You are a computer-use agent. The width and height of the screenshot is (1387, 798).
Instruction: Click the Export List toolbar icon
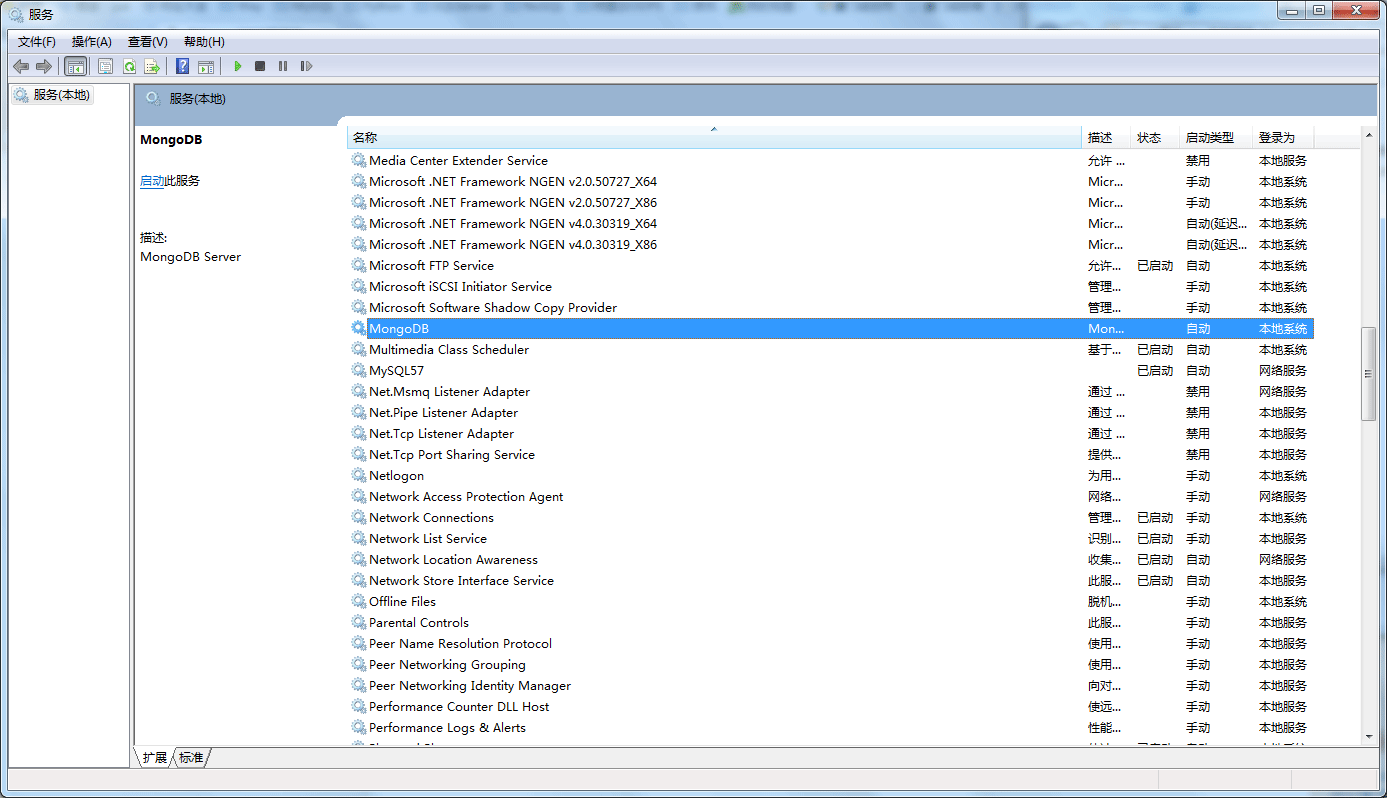coord(152,66)
